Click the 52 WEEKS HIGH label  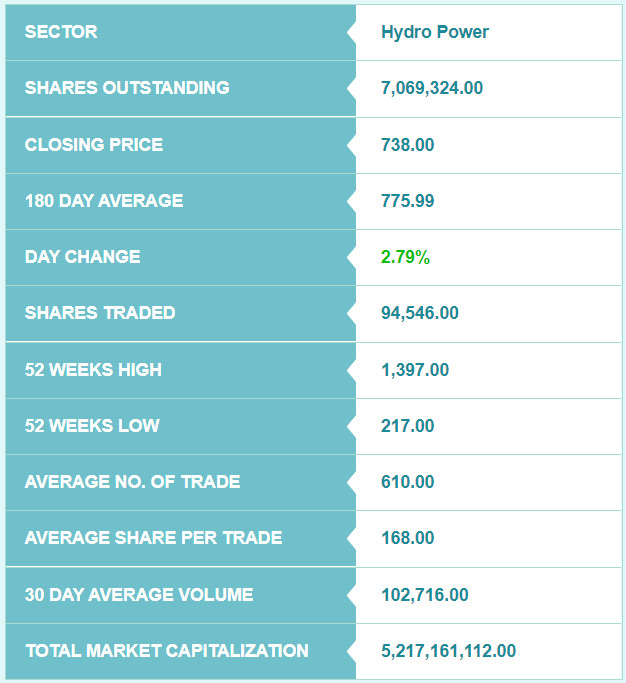(x=93, y=370)
